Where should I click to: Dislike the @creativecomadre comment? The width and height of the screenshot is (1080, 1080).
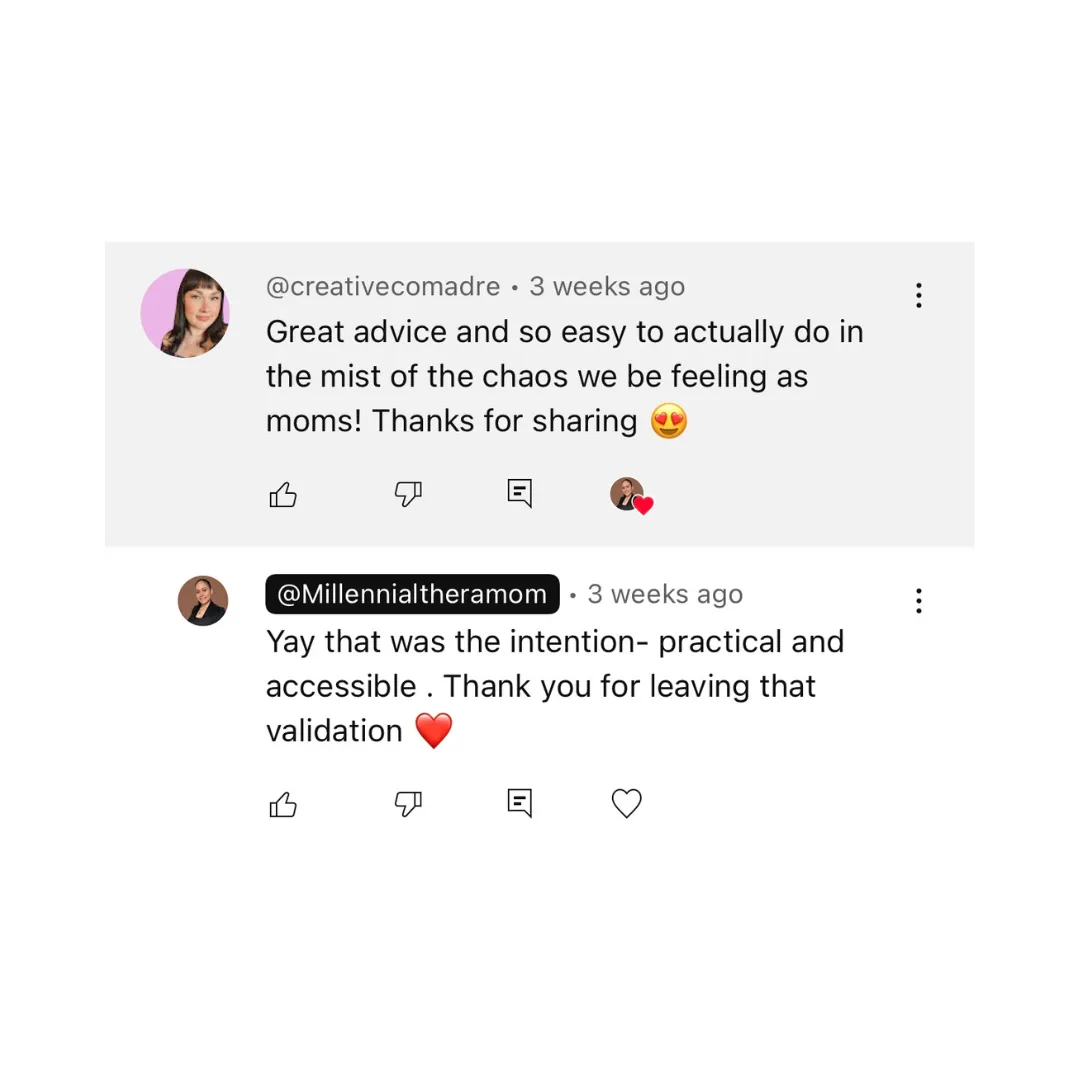pos(408,494)
